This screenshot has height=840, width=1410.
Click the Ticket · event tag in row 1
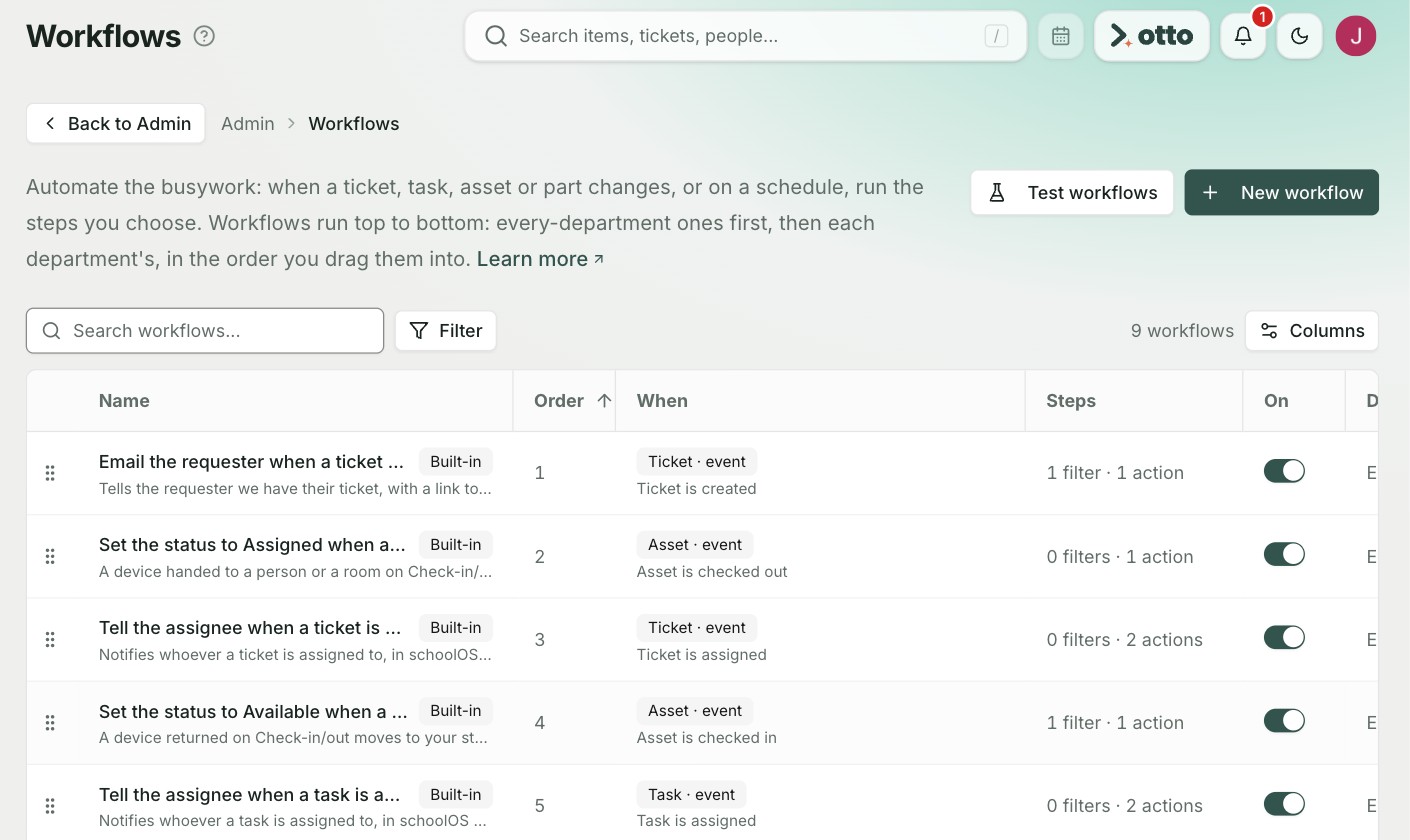point(697,462)
